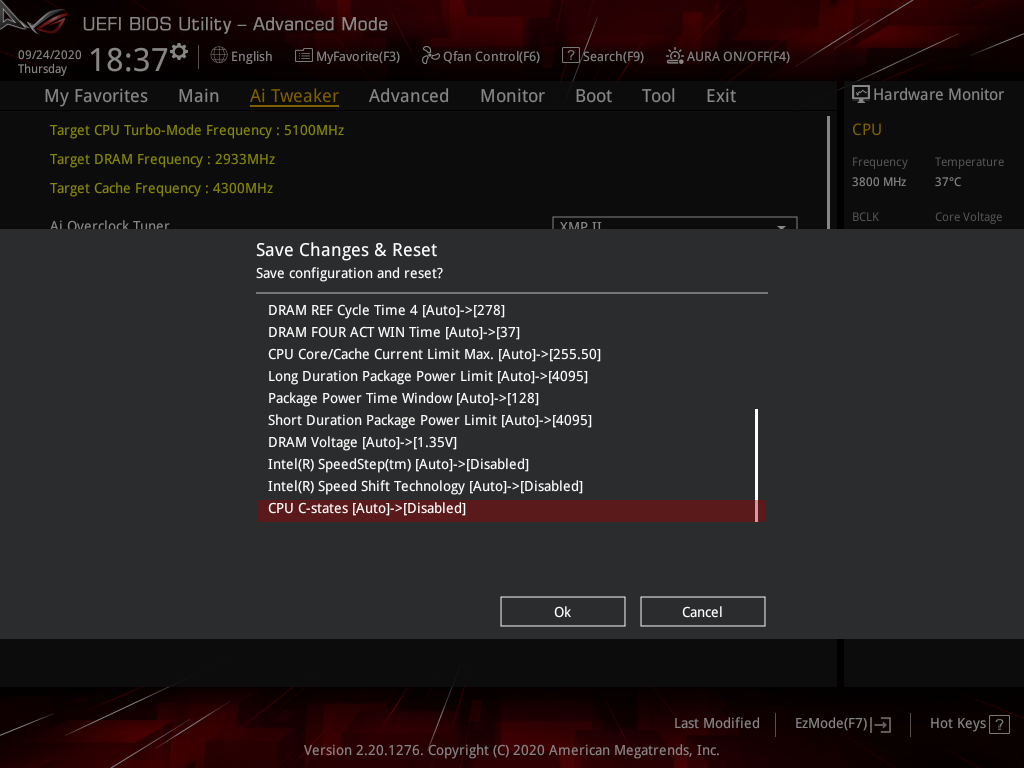1024x768 pixels.
Task: Switch to the Boot tab
Action: [x=594, y=96]
